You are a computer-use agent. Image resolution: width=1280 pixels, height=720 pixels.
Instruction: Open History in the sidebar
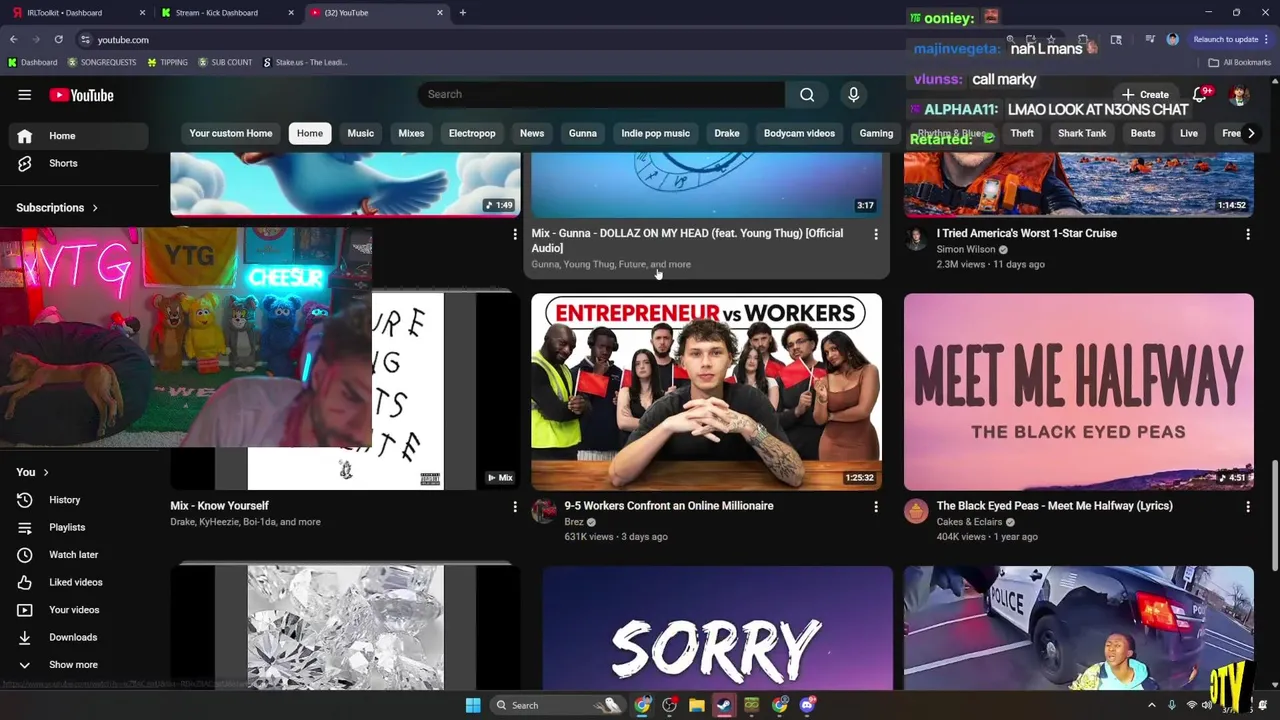[78, 500]
